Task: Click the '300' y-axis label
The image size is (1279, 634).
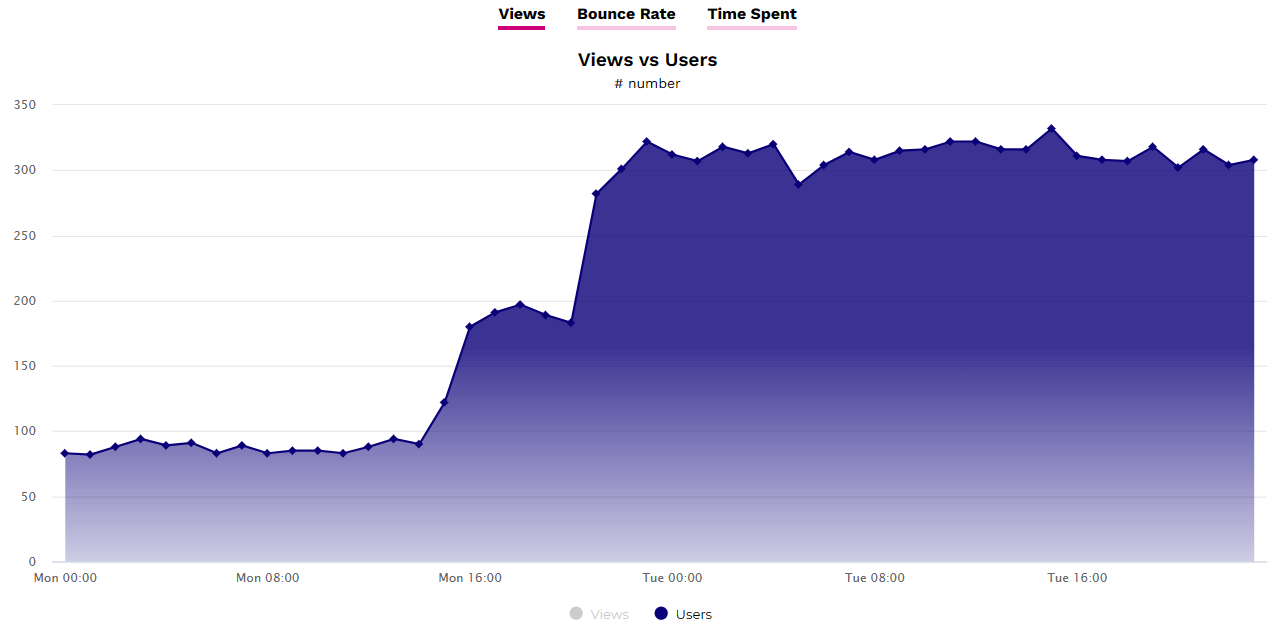Action: pos(25,170)
